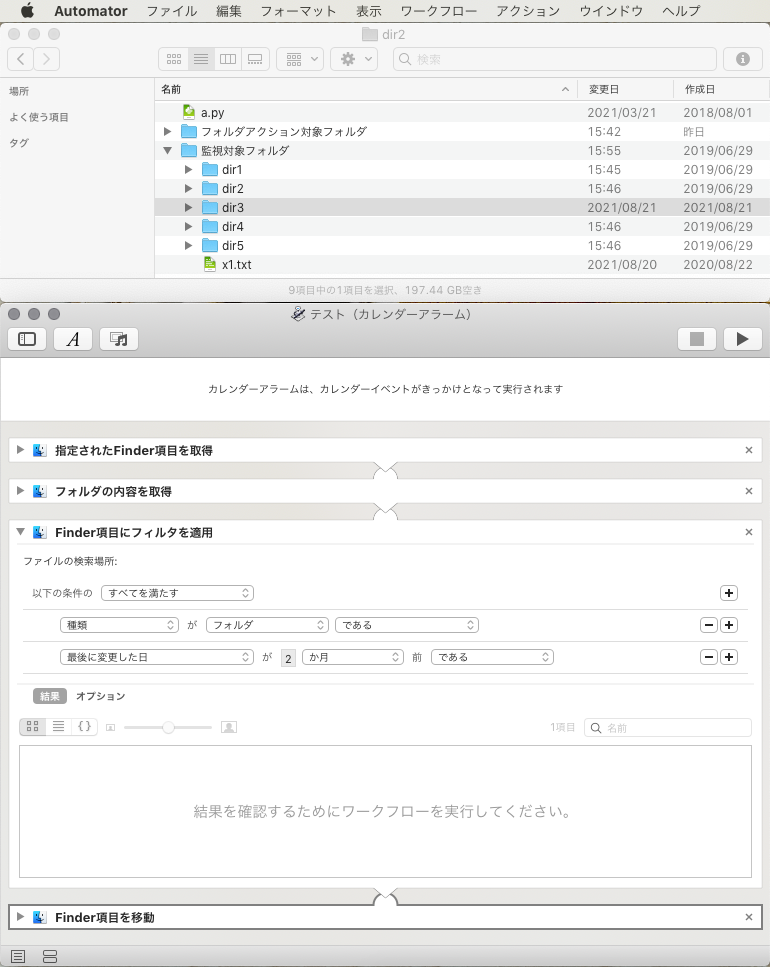Sort Finder list by 変更日 column
770x967 pixels.
pyautogui.click(x=625, y=89)
